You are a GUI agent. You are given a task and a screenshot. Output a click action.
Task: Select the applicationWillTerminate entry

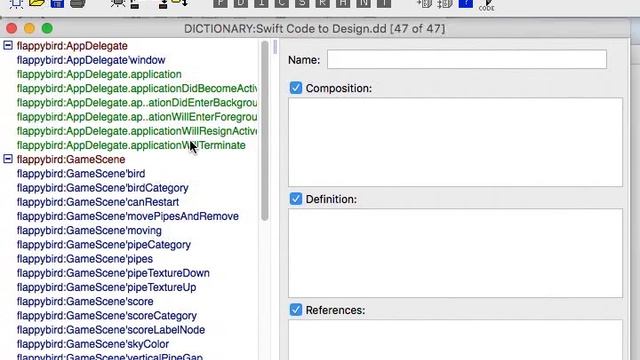click(x=131, y=145)
